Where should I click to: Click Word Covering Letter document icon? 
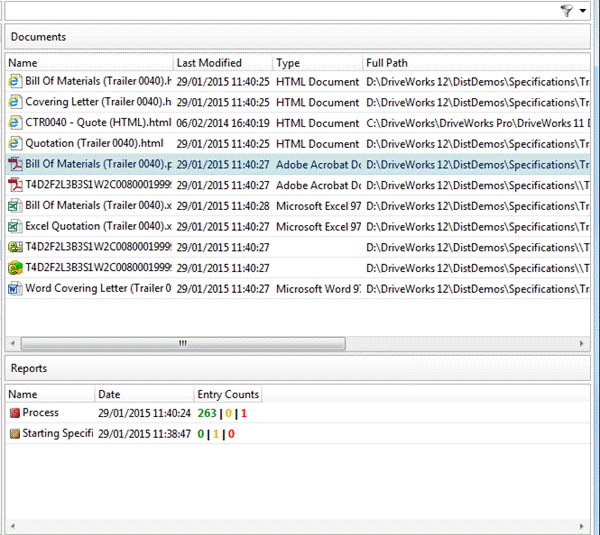point(14,288)
